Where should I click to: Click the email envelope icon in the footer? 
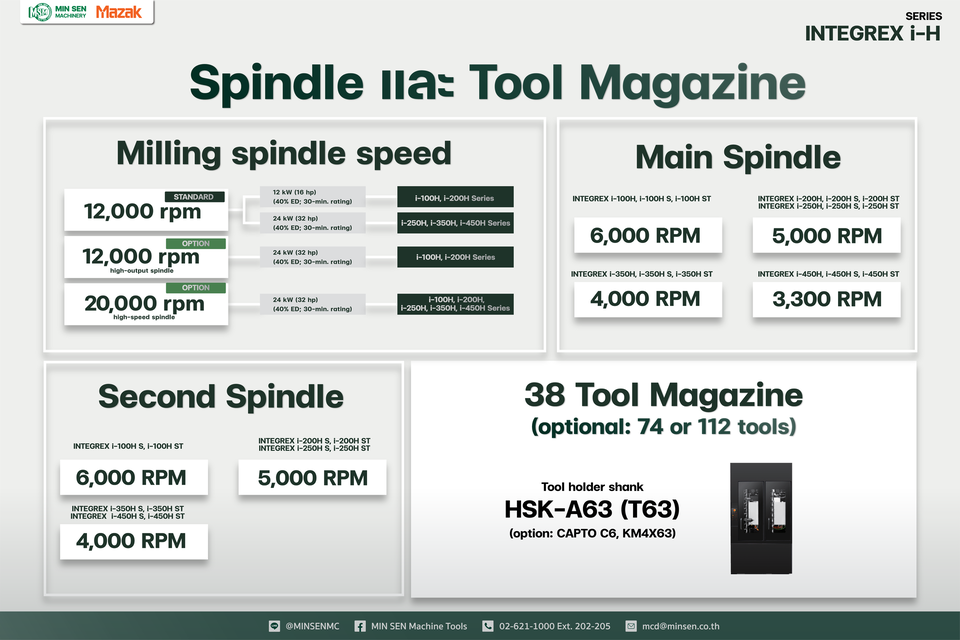click(632, 626)
